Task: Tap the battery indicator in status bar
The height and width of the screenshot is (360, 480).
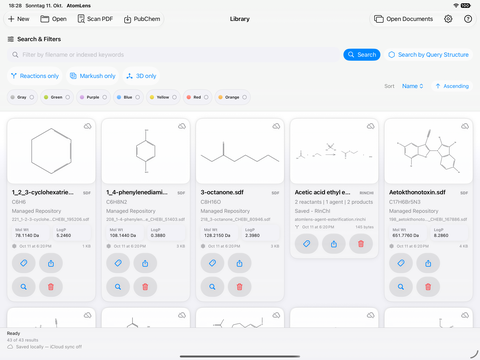Action: (466, 6)
